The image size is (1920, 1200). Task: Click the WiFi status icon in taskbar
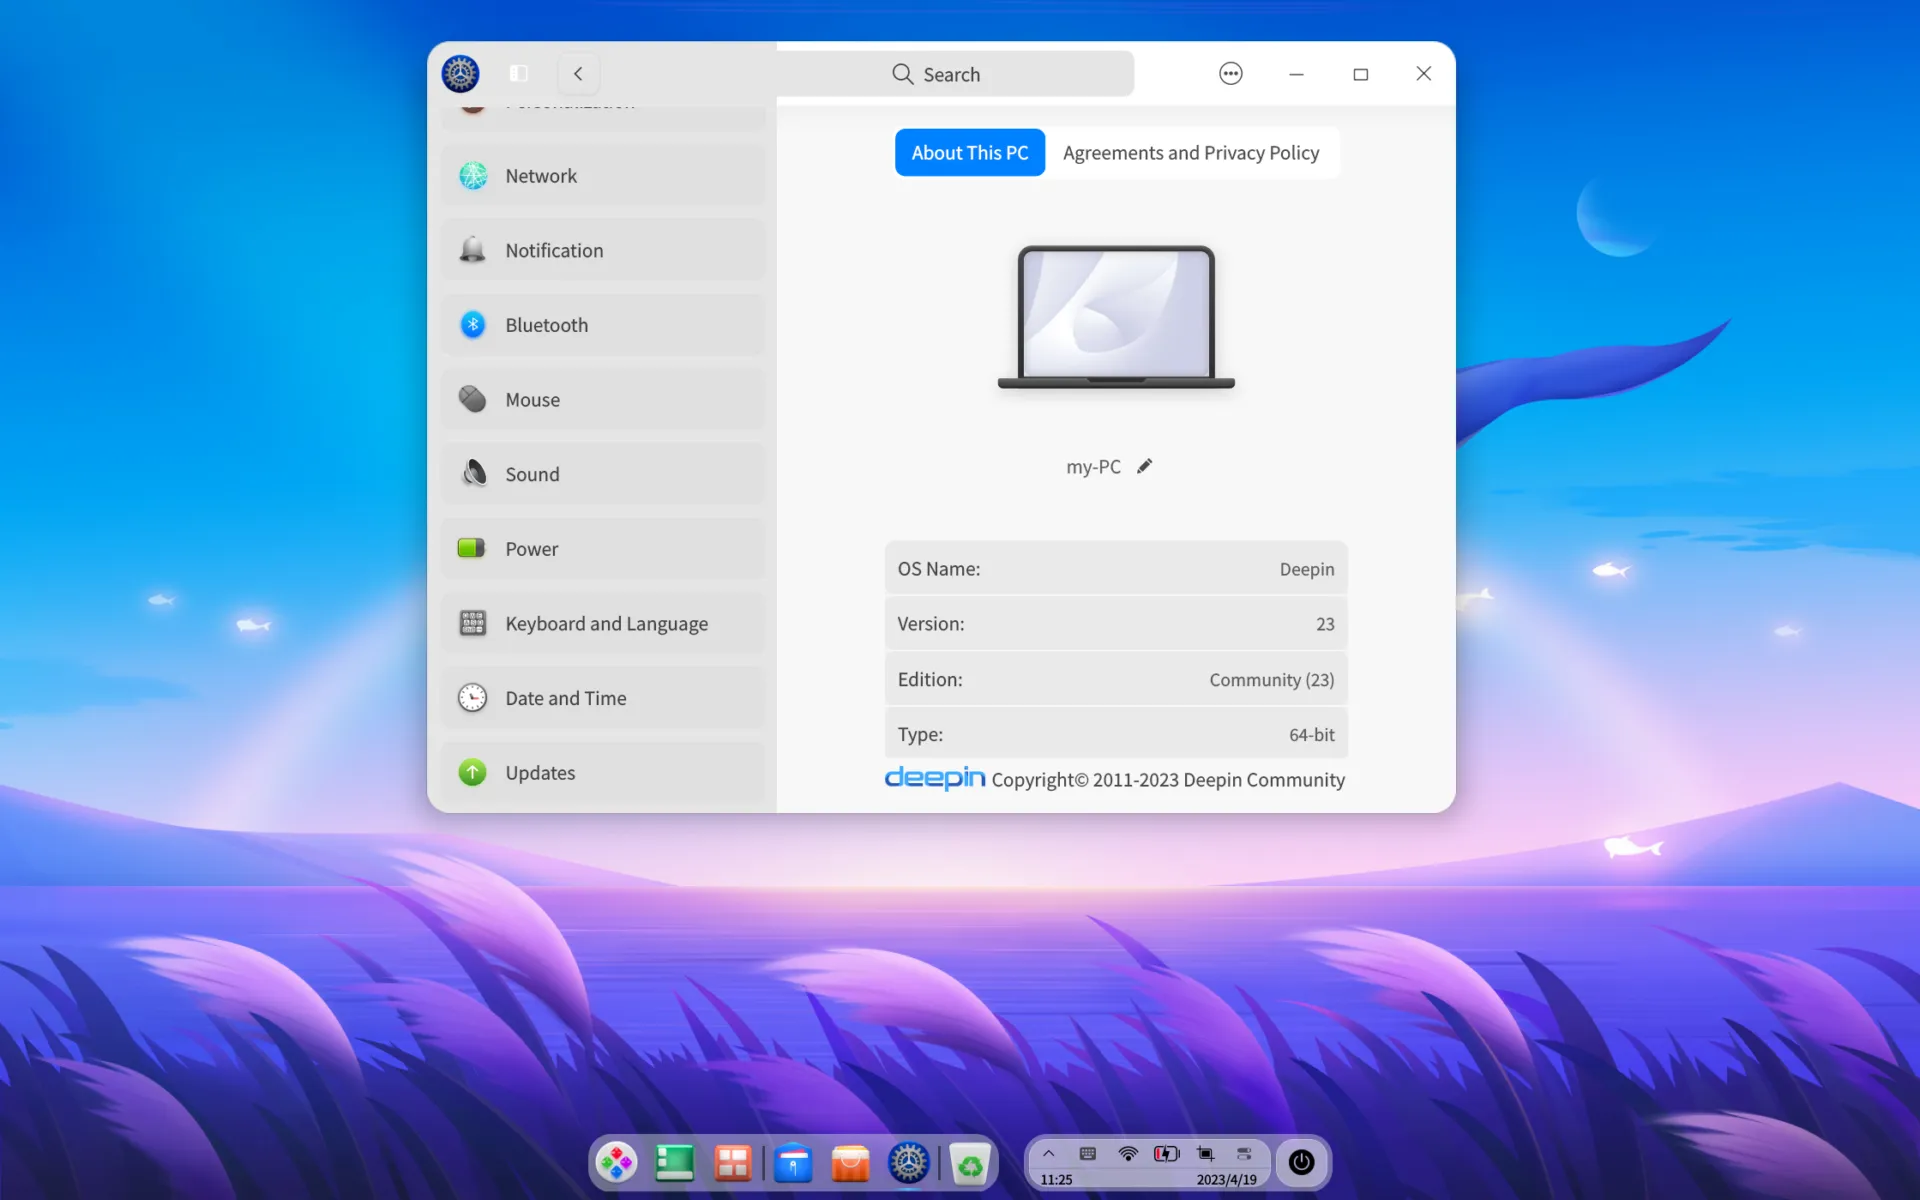[x=1127, y=1153]
